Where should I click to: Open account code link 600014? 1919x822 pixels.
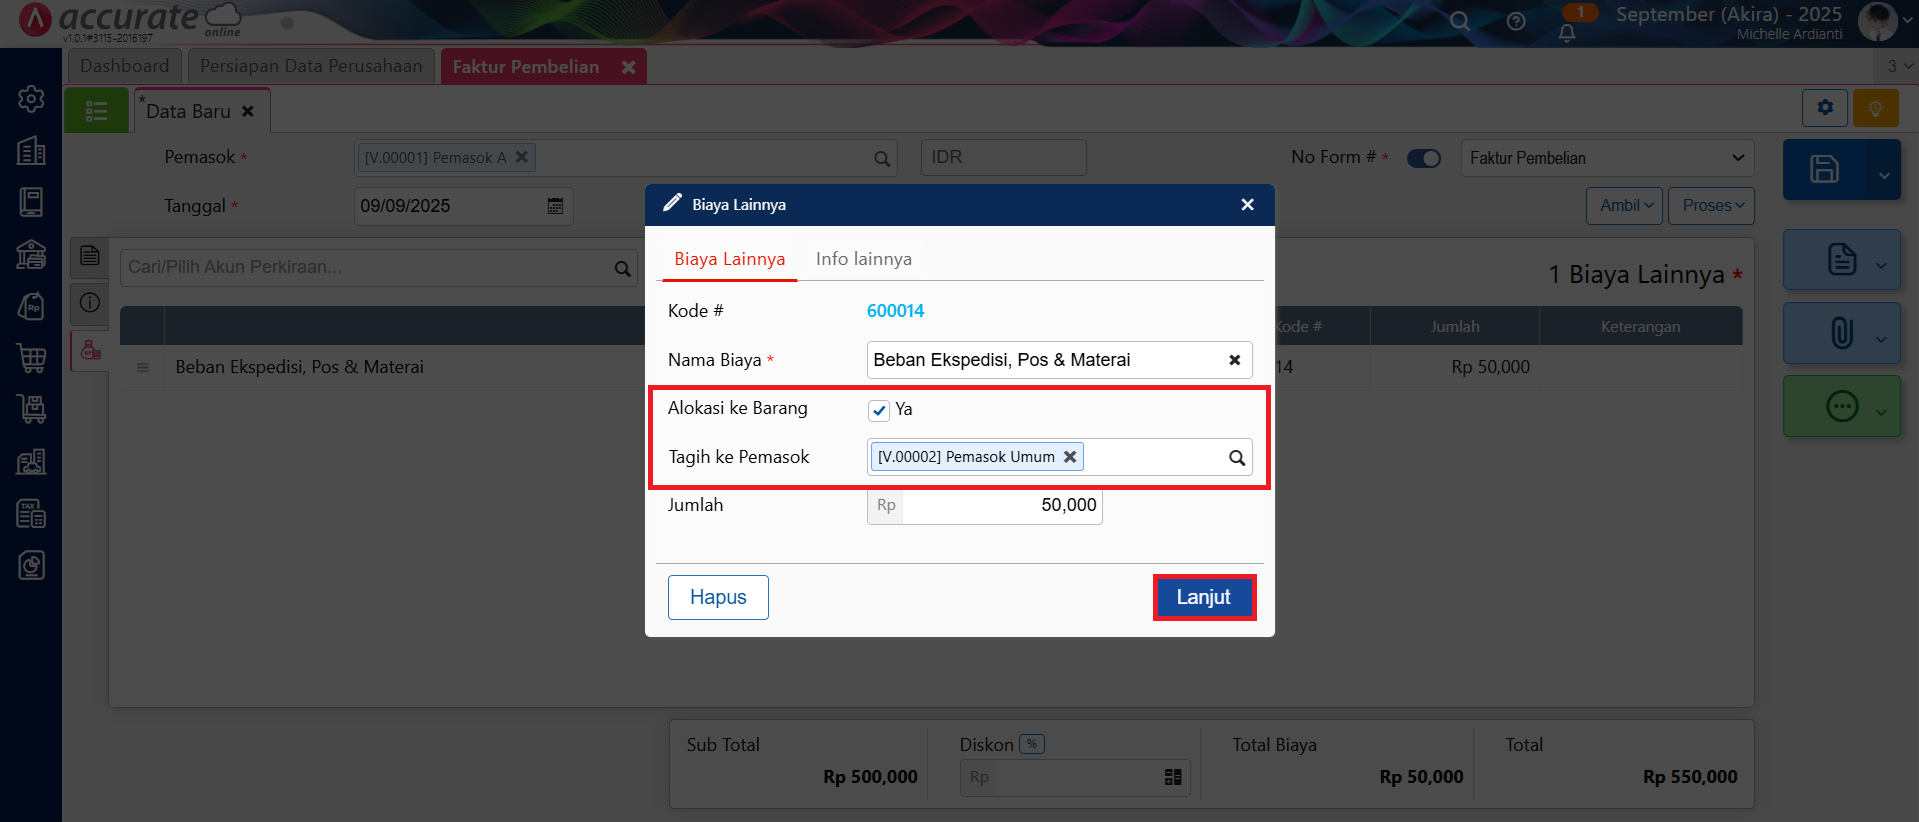point(895,311)
